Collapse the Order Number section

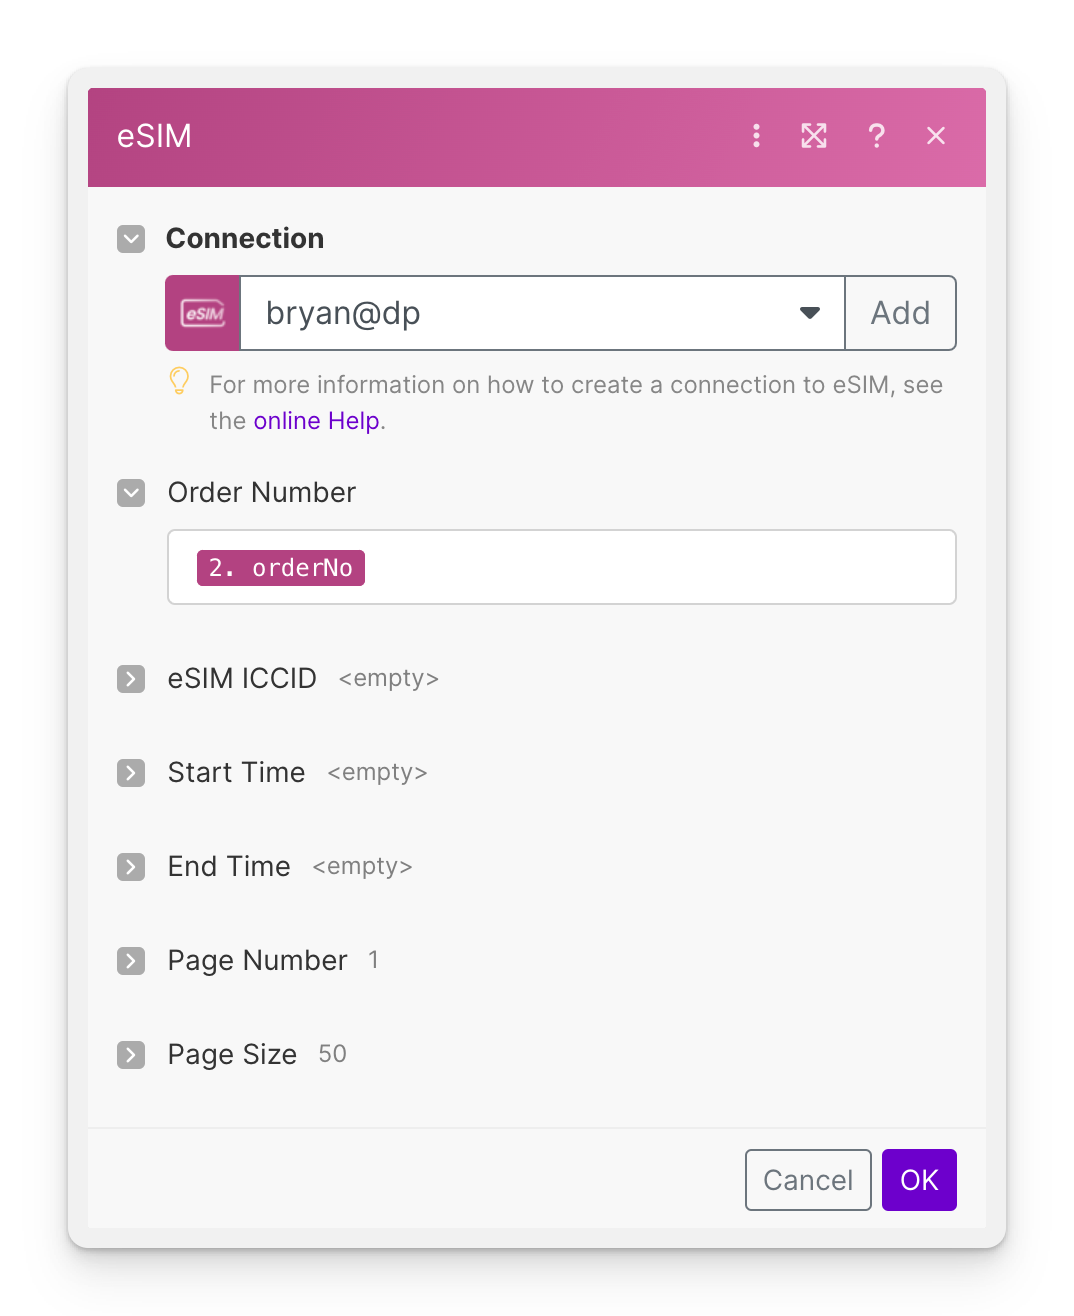coord(131,493)
